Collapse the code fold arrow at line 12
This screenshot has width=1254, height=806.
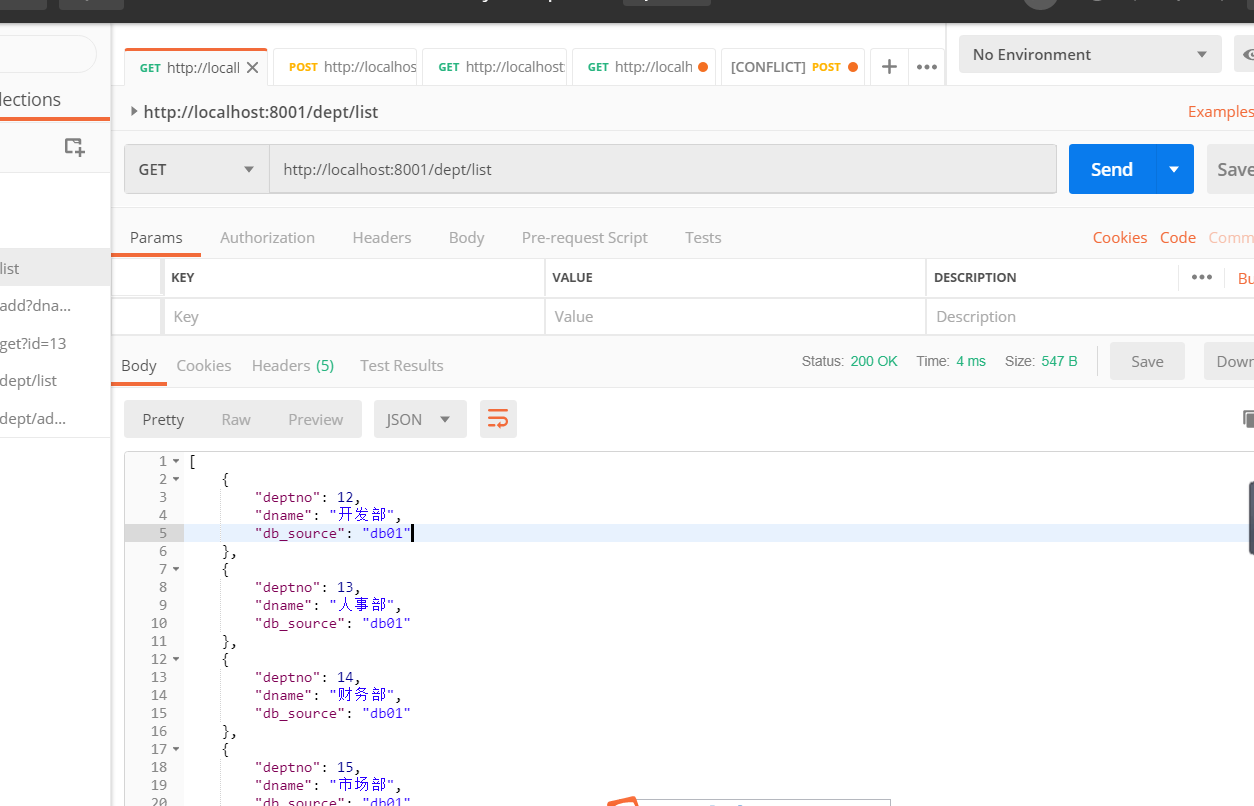tap(176, 659)
